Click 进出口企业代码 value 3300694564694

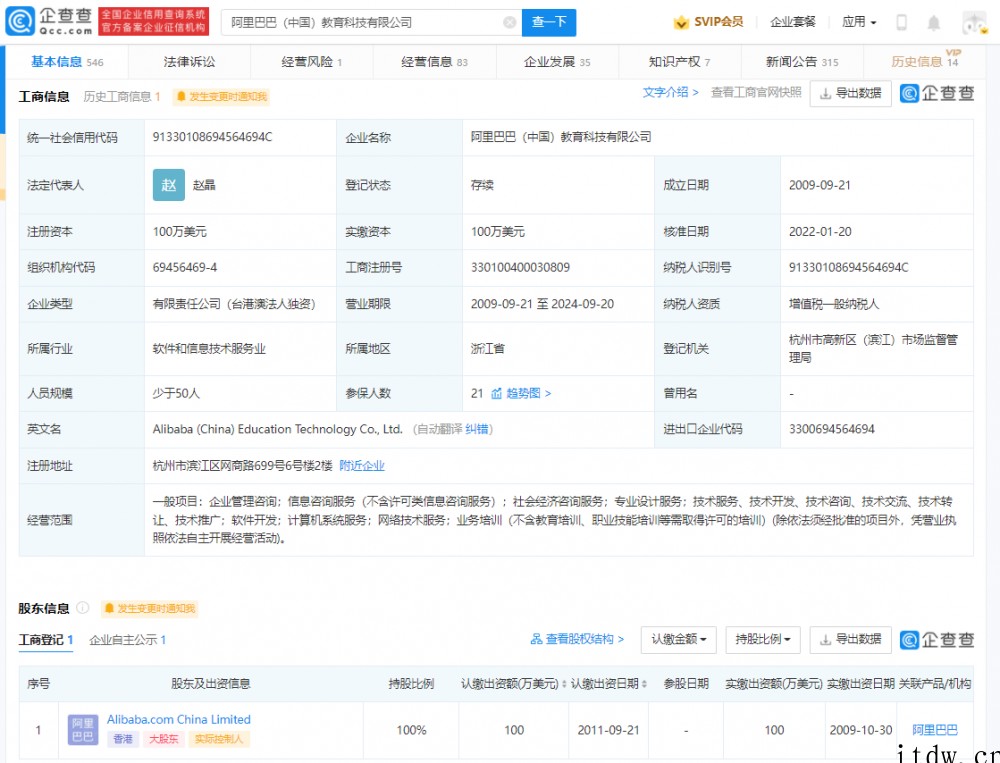pyautogui.click(x=832, y=429)
